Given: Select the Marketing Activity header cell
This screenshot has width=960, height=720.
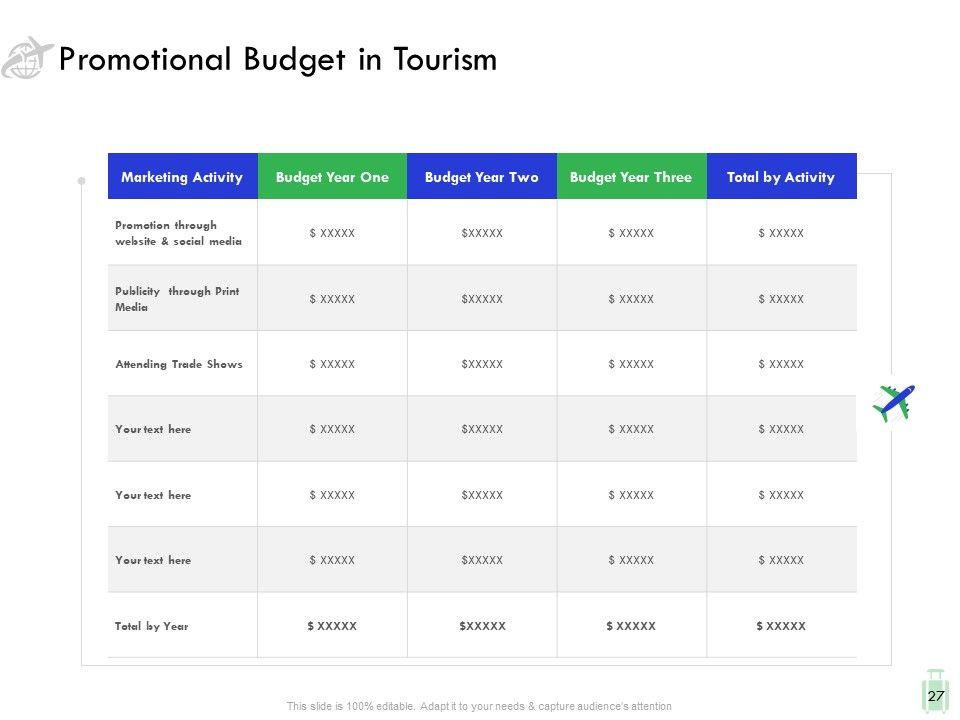Looking at the screenshot, I should (x=182, y=177).
